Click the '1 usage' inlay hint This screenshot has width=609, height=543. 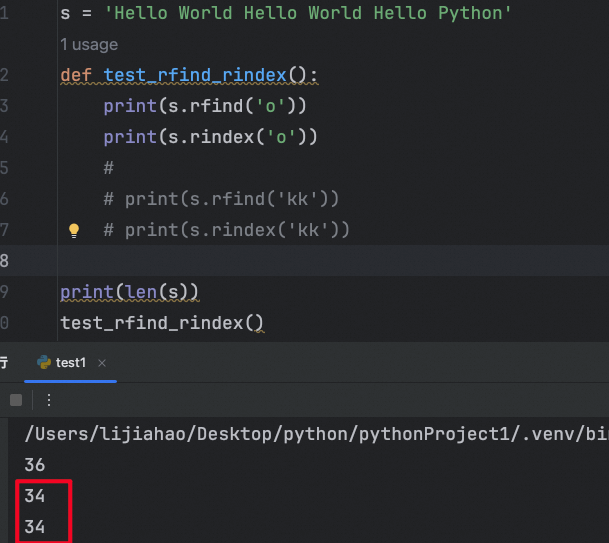89,45
